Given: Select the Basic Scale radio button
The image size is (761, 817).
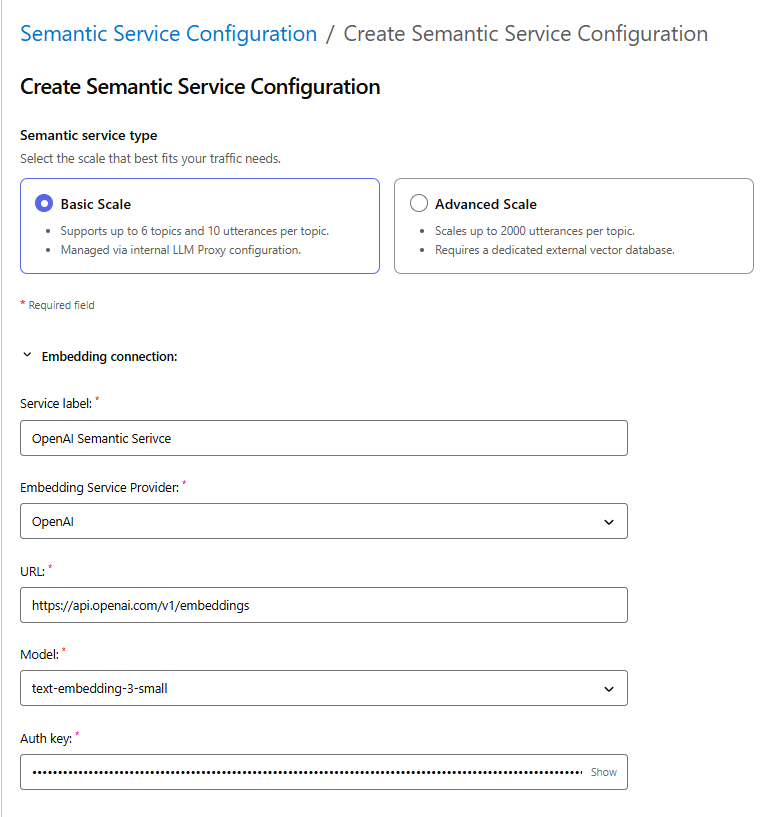Looking at the screenshot, I should pyautogui.click(x=44, y=203).
